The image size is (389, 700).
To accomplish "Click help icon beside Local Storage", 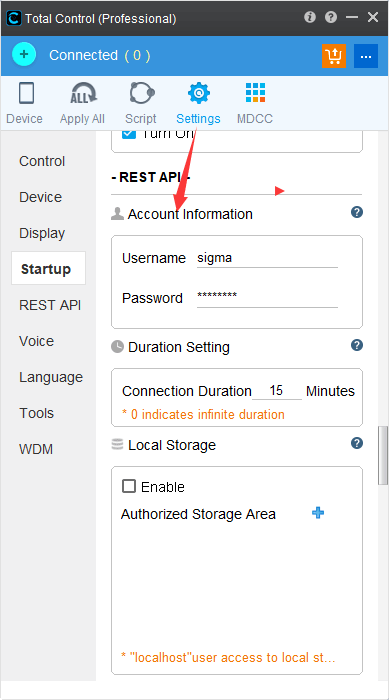I will 356,443.
